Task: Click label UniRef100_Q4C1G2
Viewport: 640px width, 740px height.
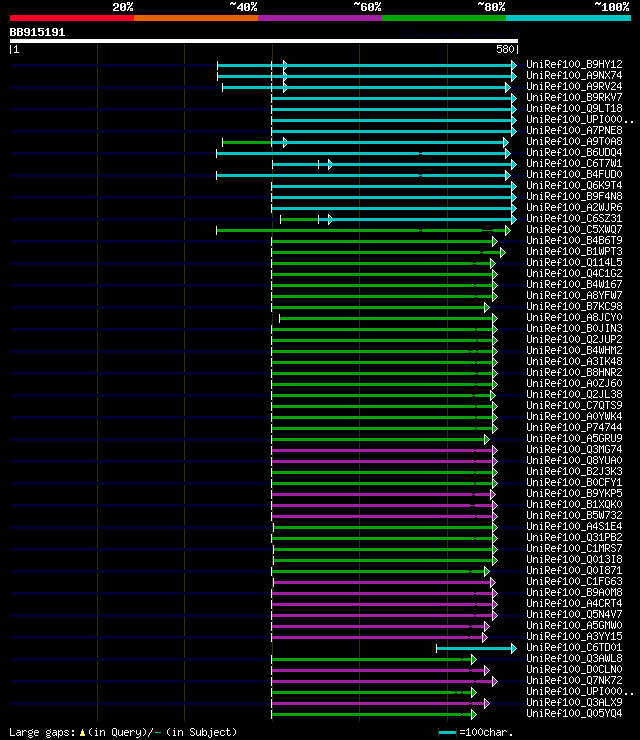Action: [x=574, y=273]
